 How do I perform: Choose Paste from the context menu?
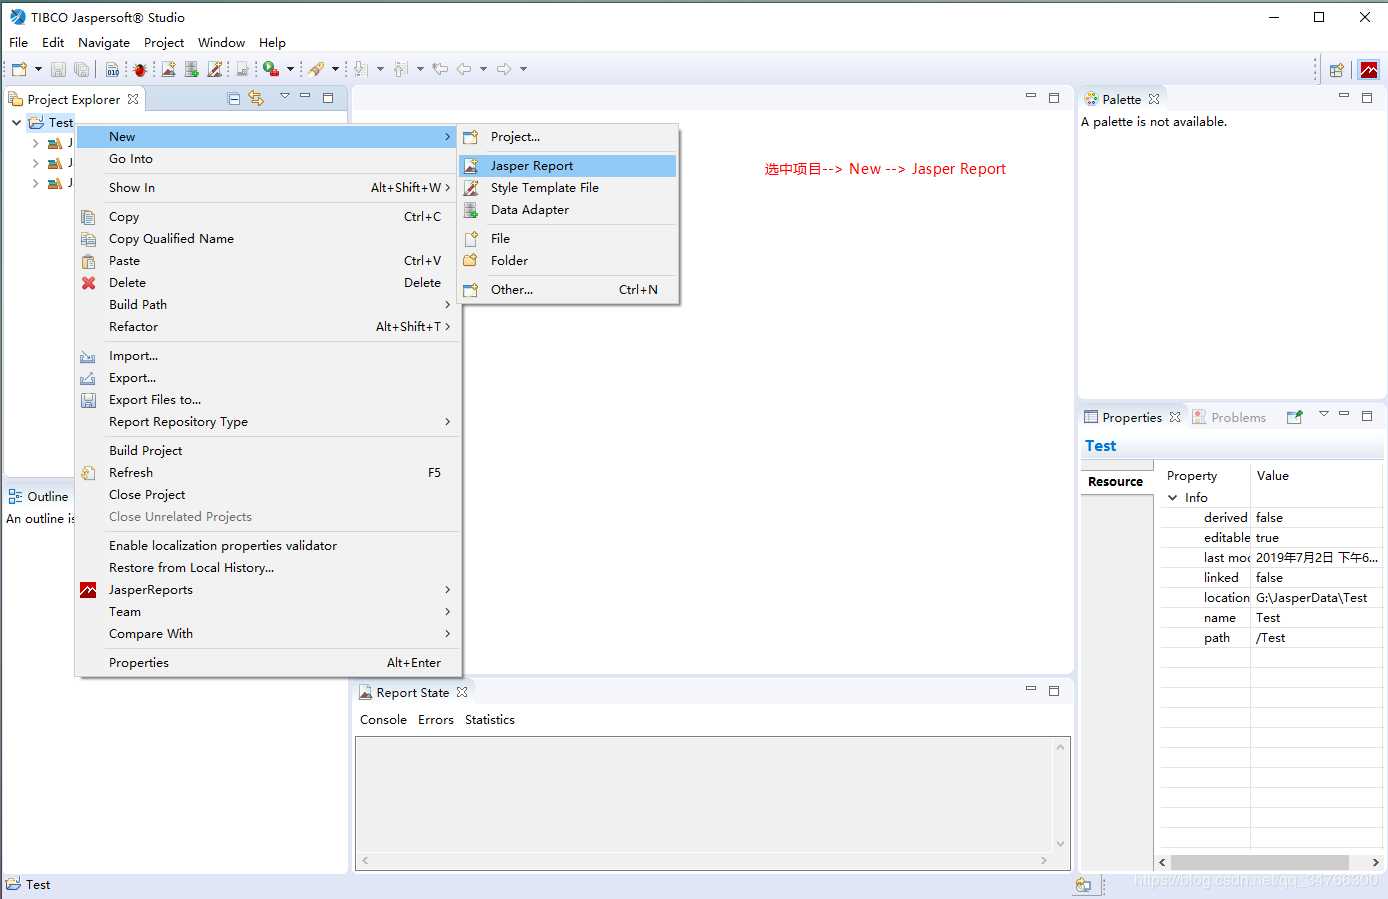(x=268, y=260)
